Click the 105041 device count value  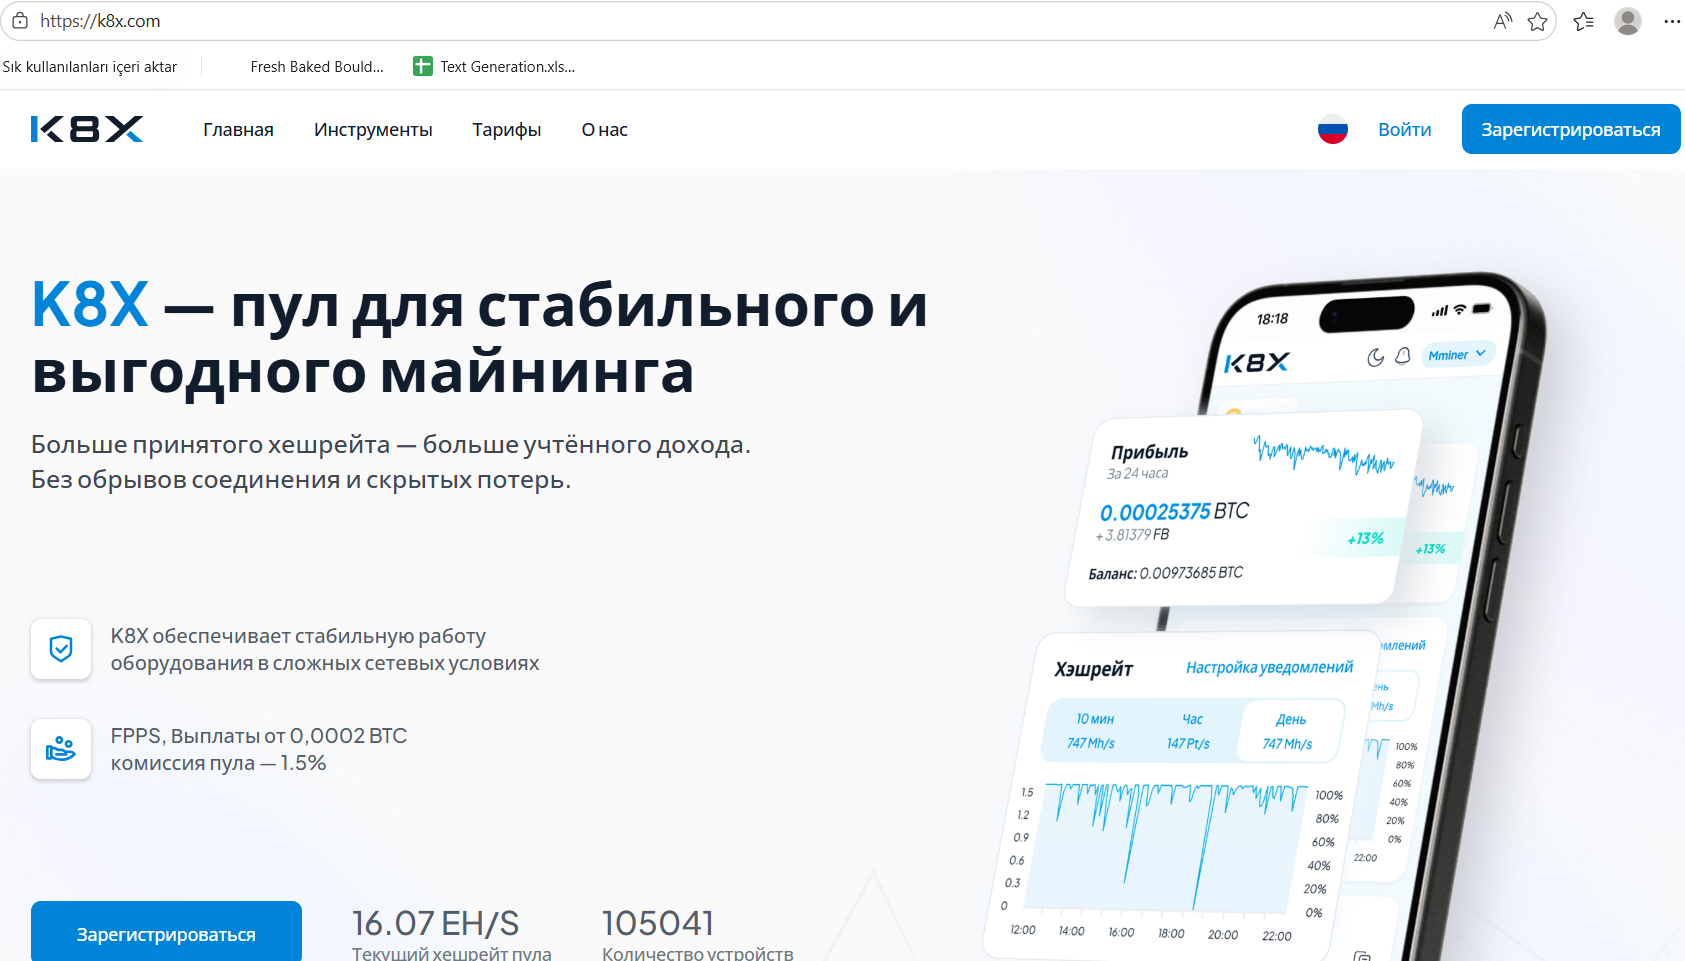click(658, 923)
